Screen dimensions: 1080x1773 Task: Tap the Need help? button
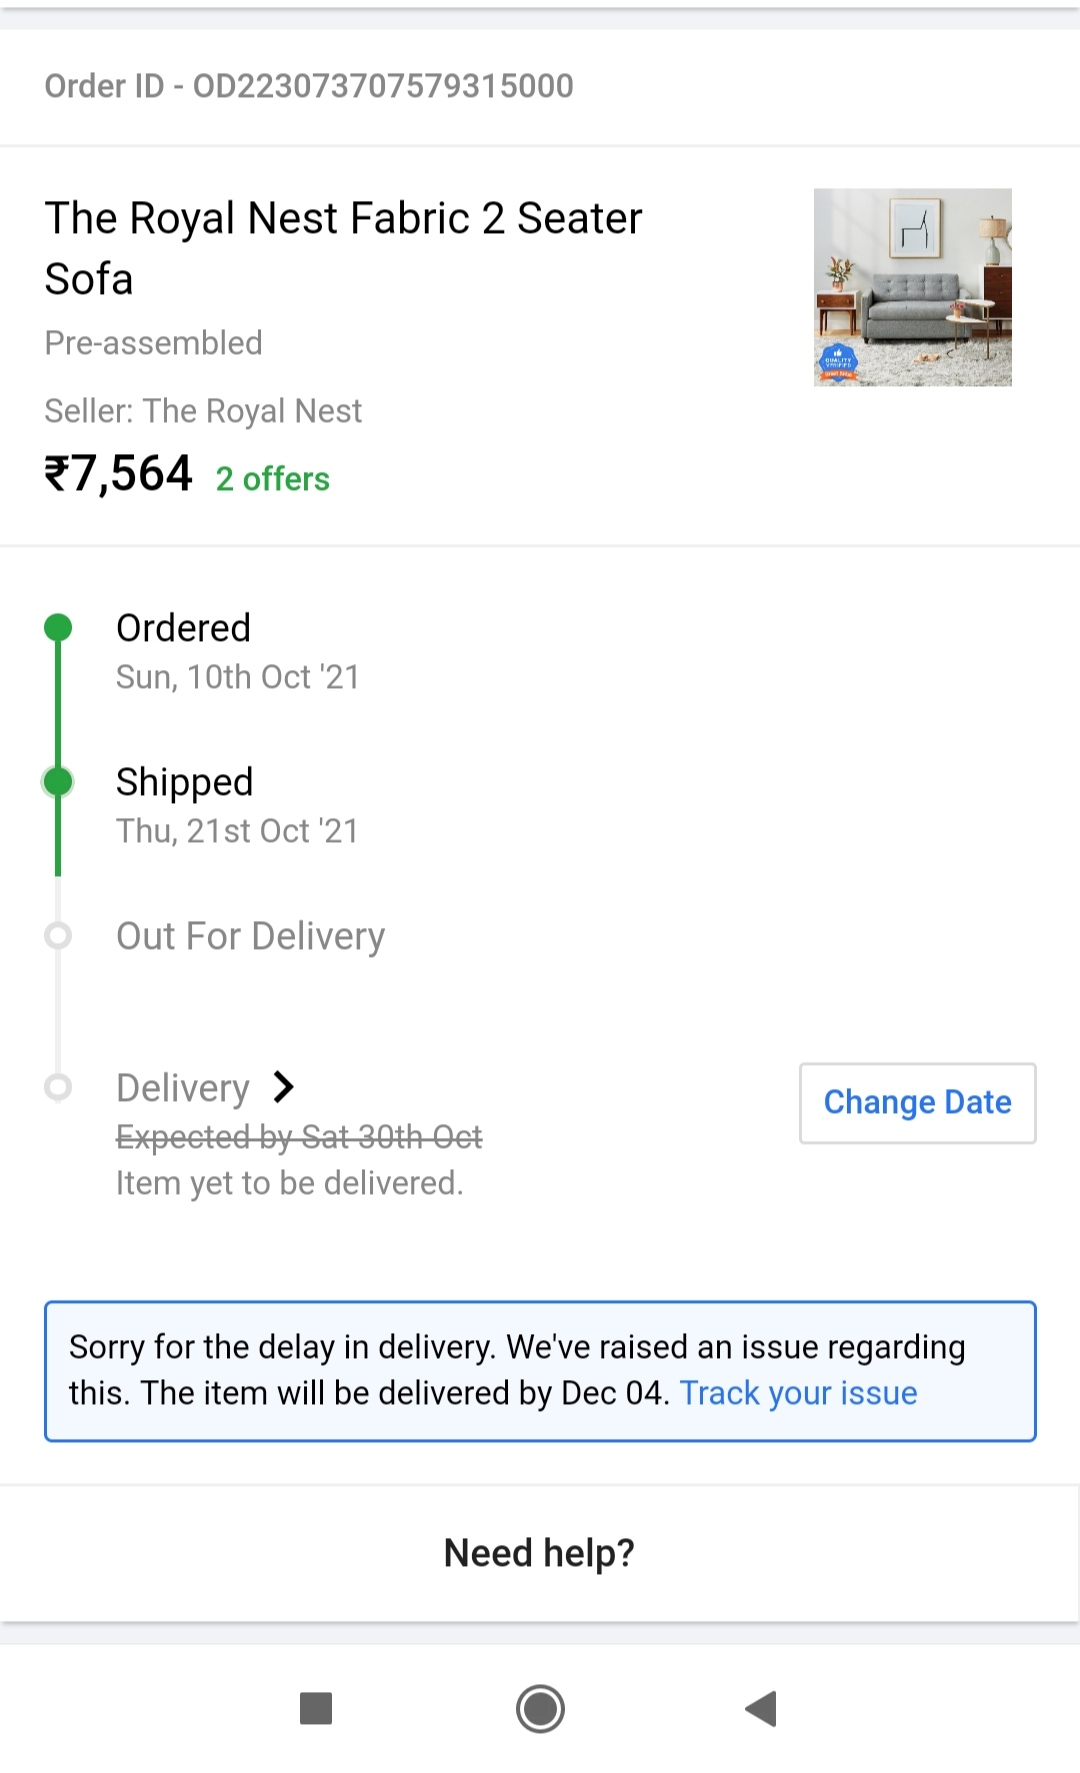click(539, 1553)
